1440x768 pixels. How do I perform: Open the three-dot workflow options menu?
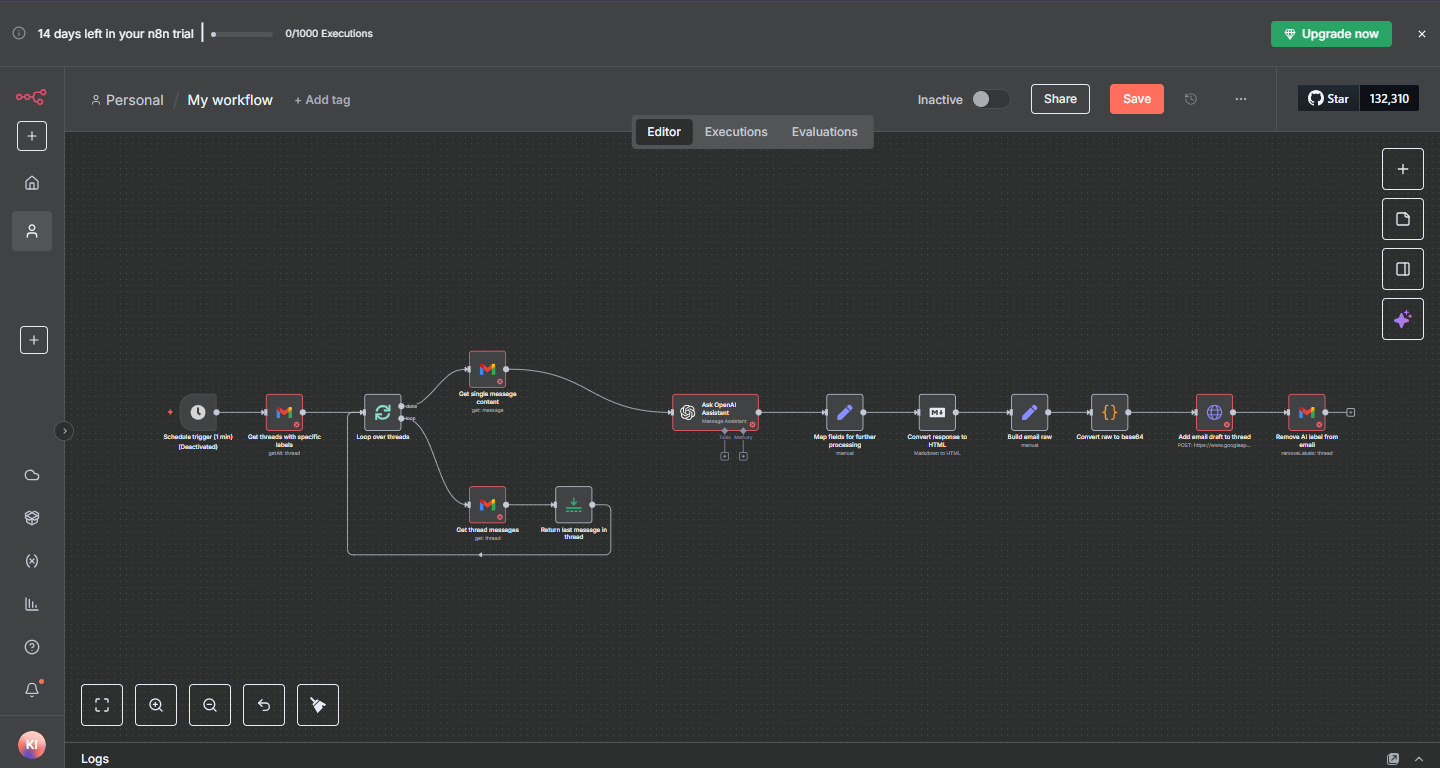pos(1240,99)
